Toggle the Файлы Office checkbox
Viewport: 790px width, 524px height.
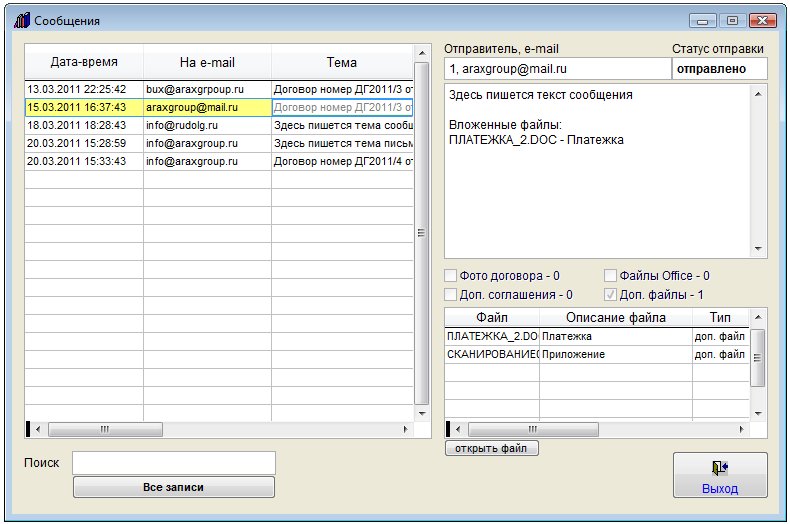[x=611, y=276]
